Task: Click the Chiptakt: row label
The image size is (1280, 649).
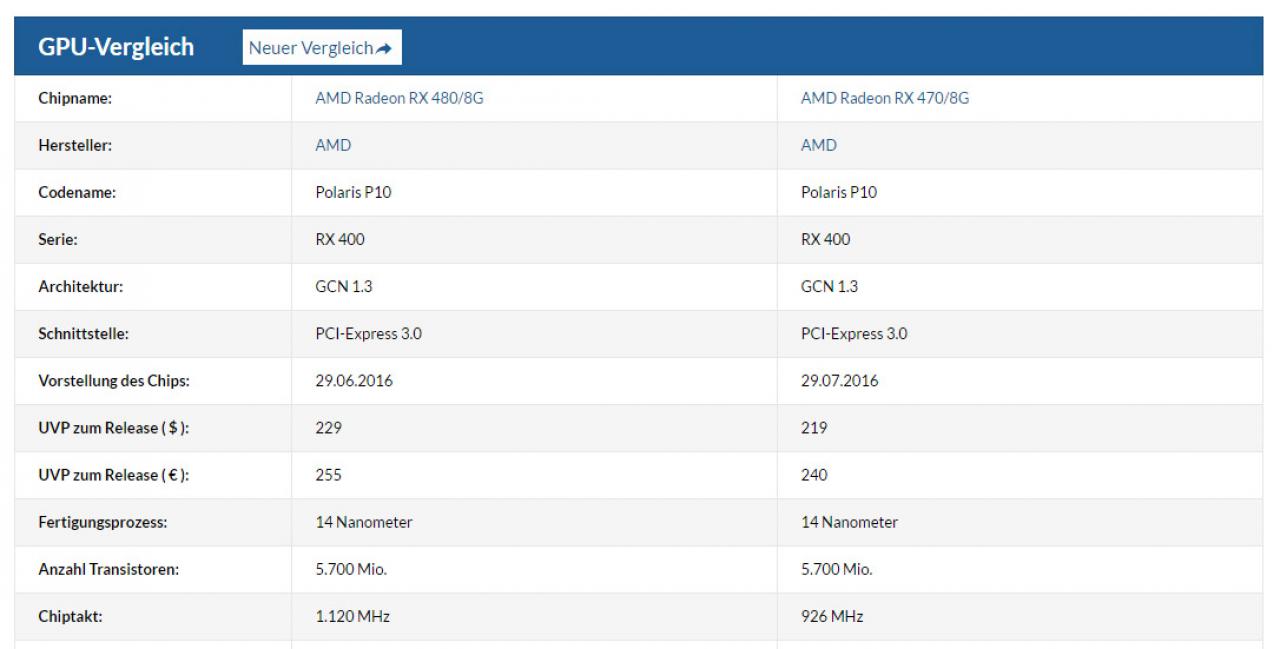Action: tap(70, 616)
